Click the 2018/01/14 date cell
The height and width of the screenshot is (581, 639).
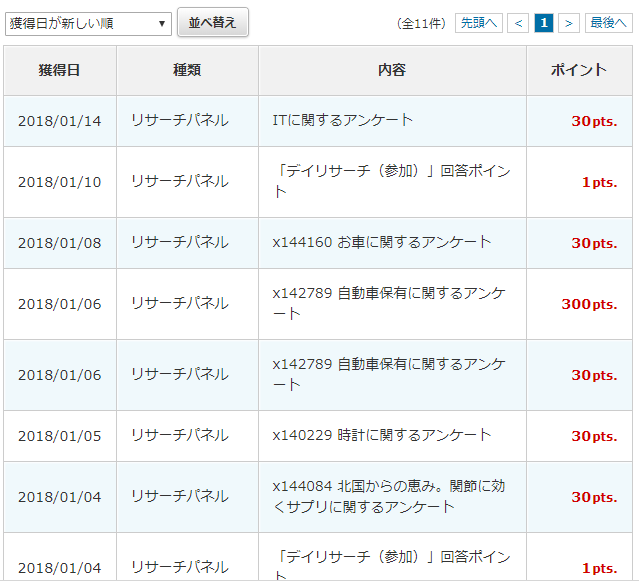(59, 121)
